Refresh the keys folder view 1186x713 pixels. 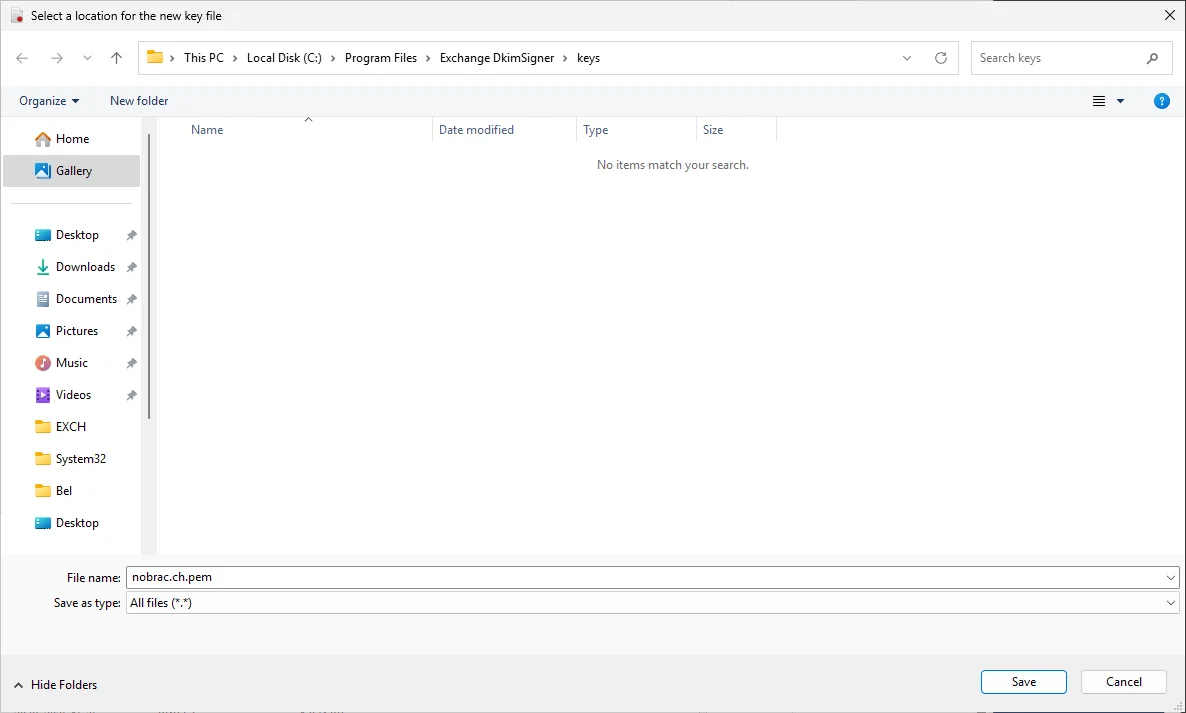pyautogui.click(x=941, y=58)
